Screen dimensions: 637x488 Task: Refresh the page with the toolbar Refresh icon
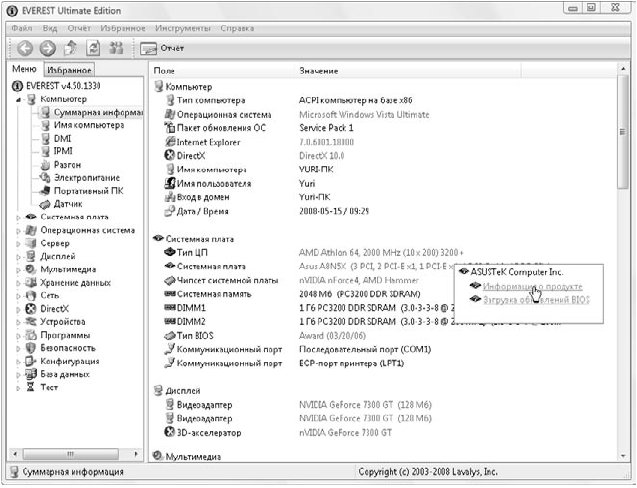point(93,48)
